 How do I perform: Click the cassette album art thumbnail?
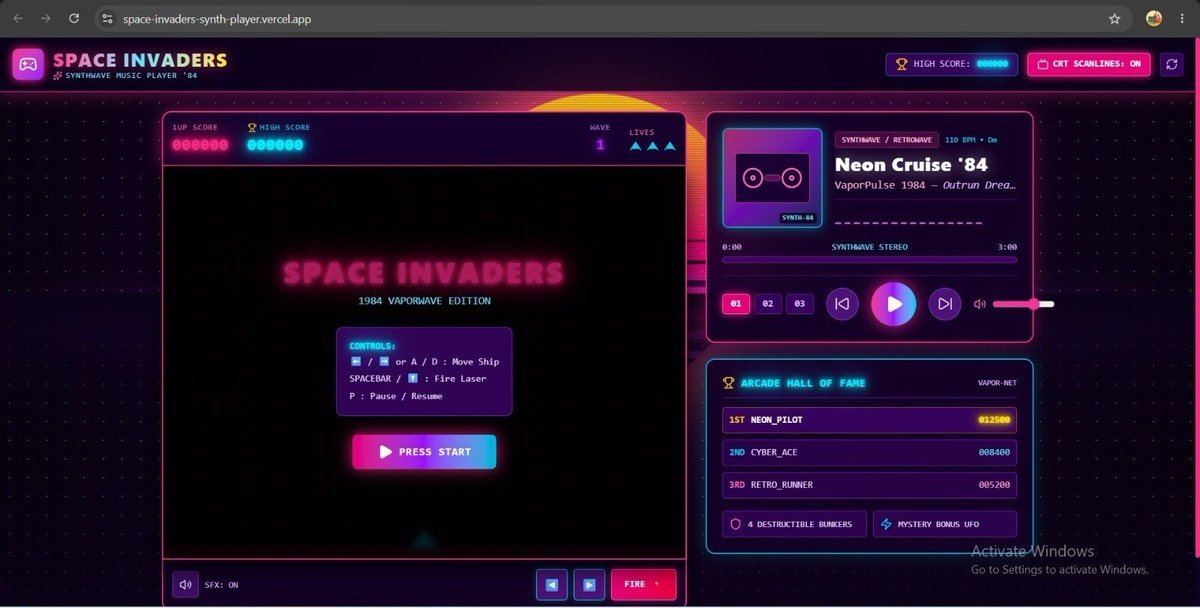click(772, 178)
